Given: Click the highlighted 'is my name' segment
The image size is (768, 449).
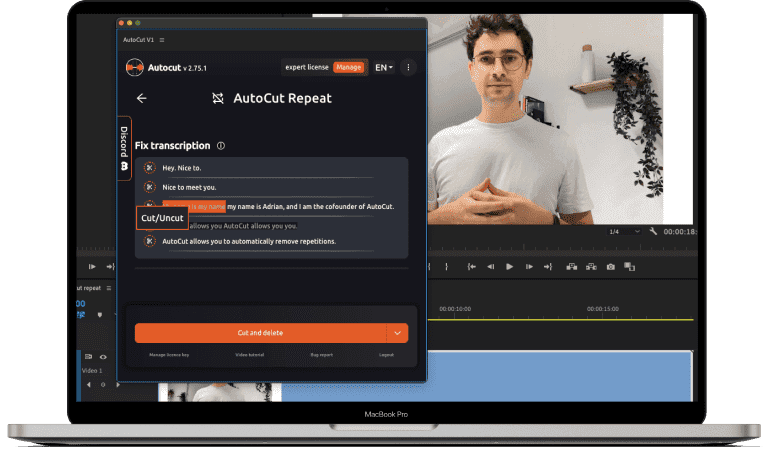Looking at the screenshot, I should pyautogui.click(x=194, y=207).
